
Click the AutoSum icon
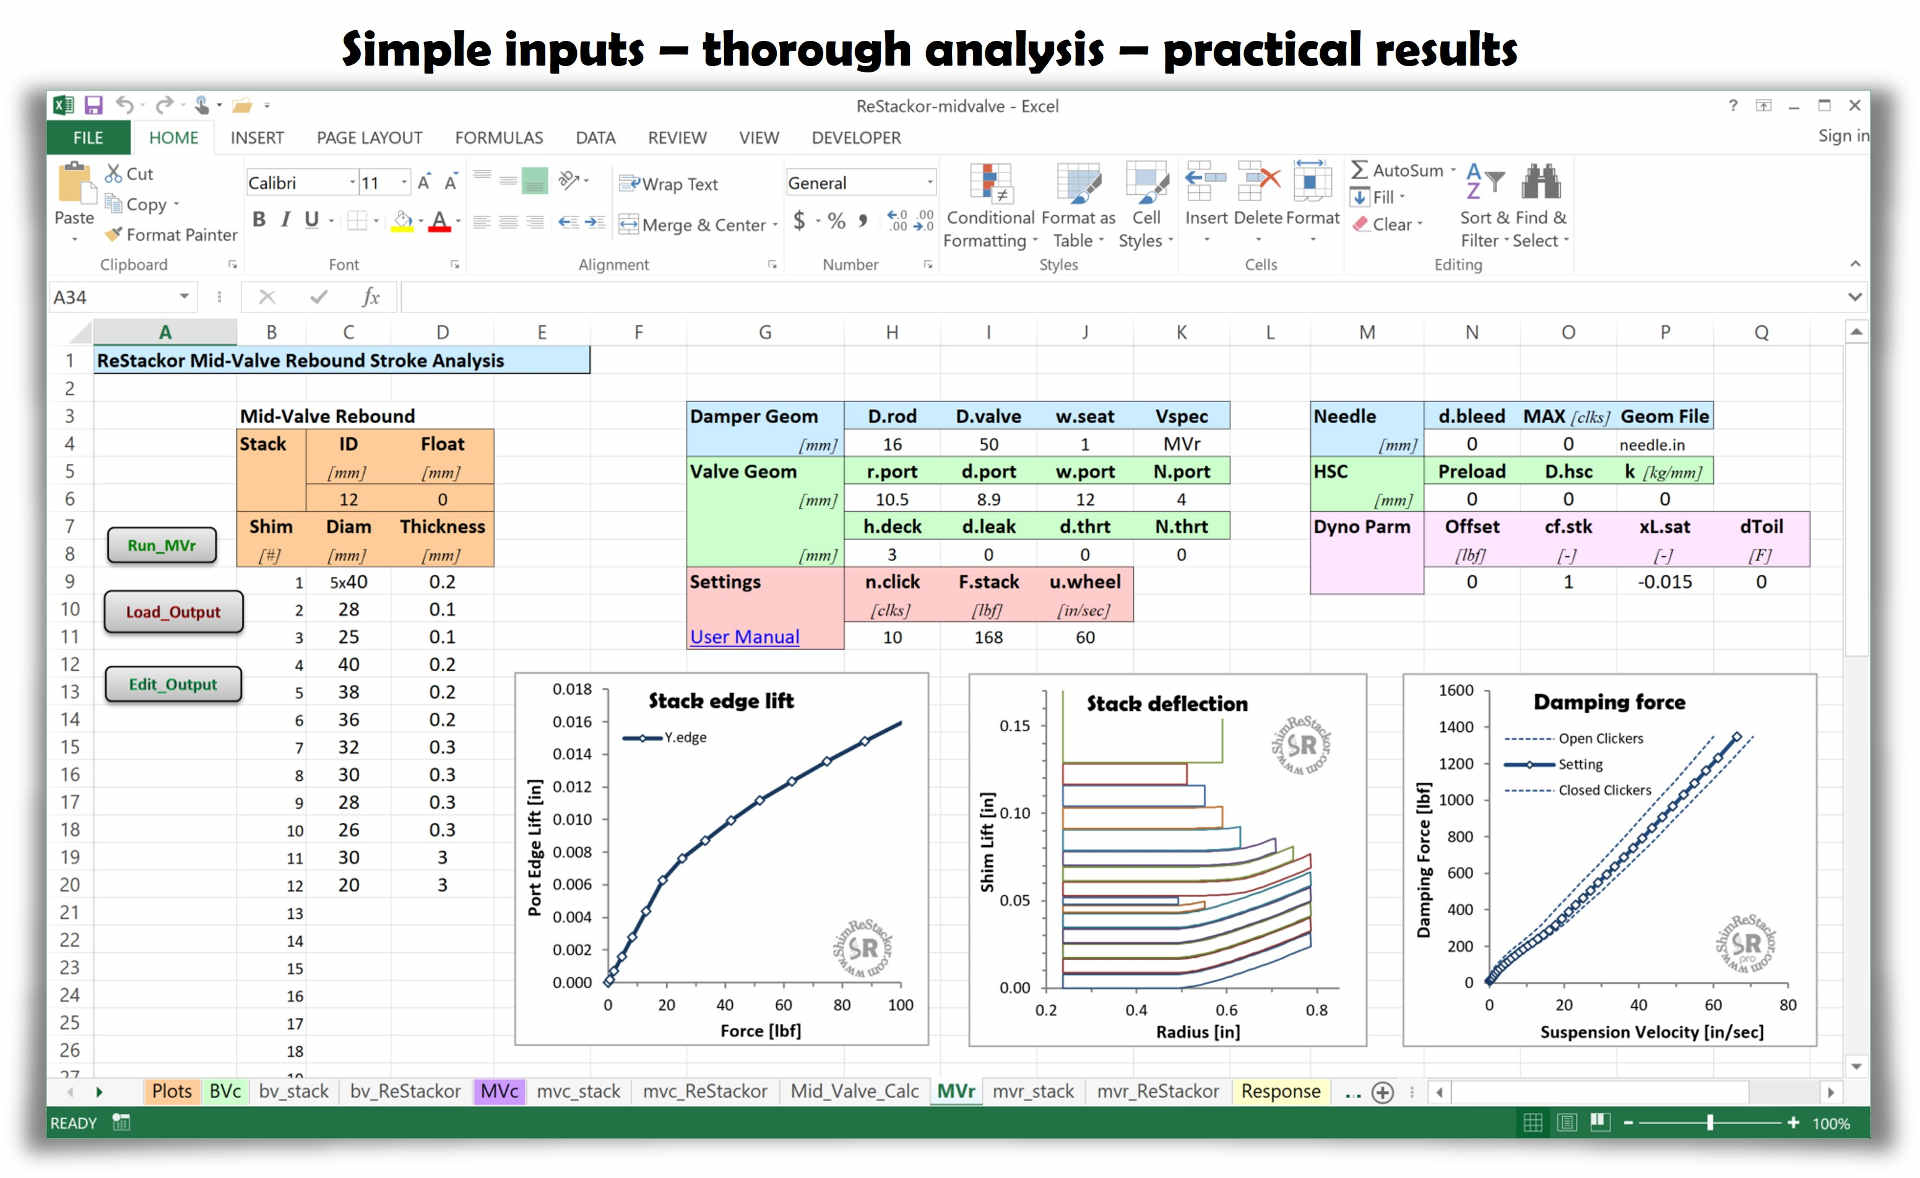[1360, 170]
